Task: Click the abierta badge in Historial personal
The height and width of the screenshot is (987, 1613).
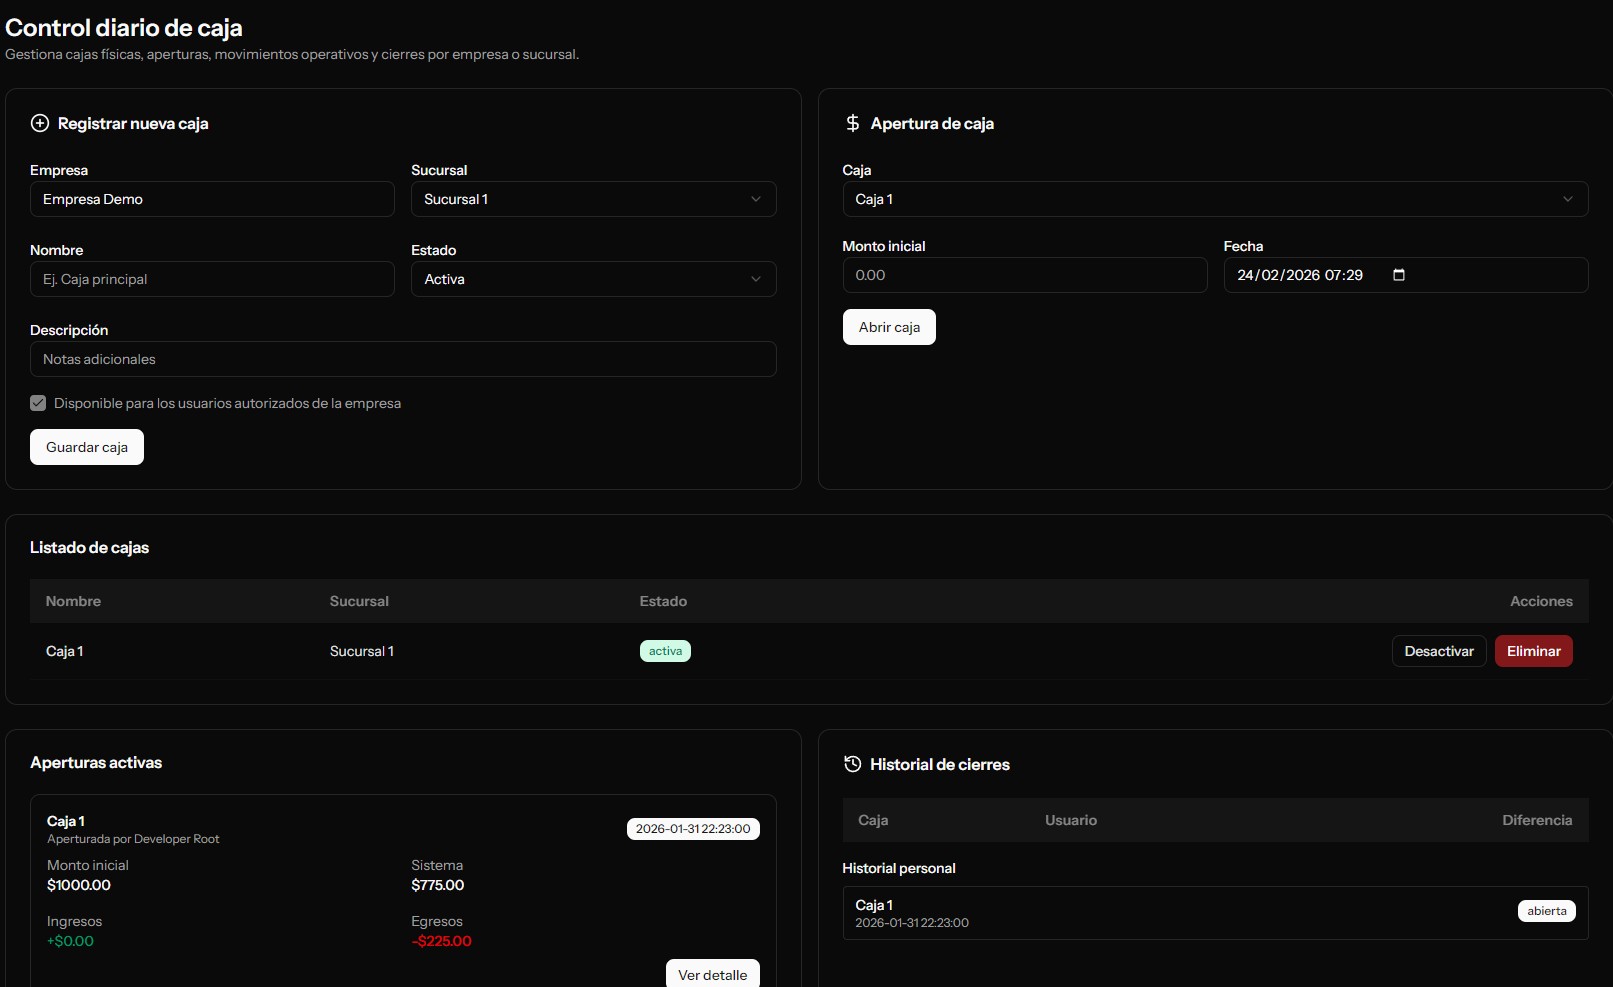Action: (1546, 911)
